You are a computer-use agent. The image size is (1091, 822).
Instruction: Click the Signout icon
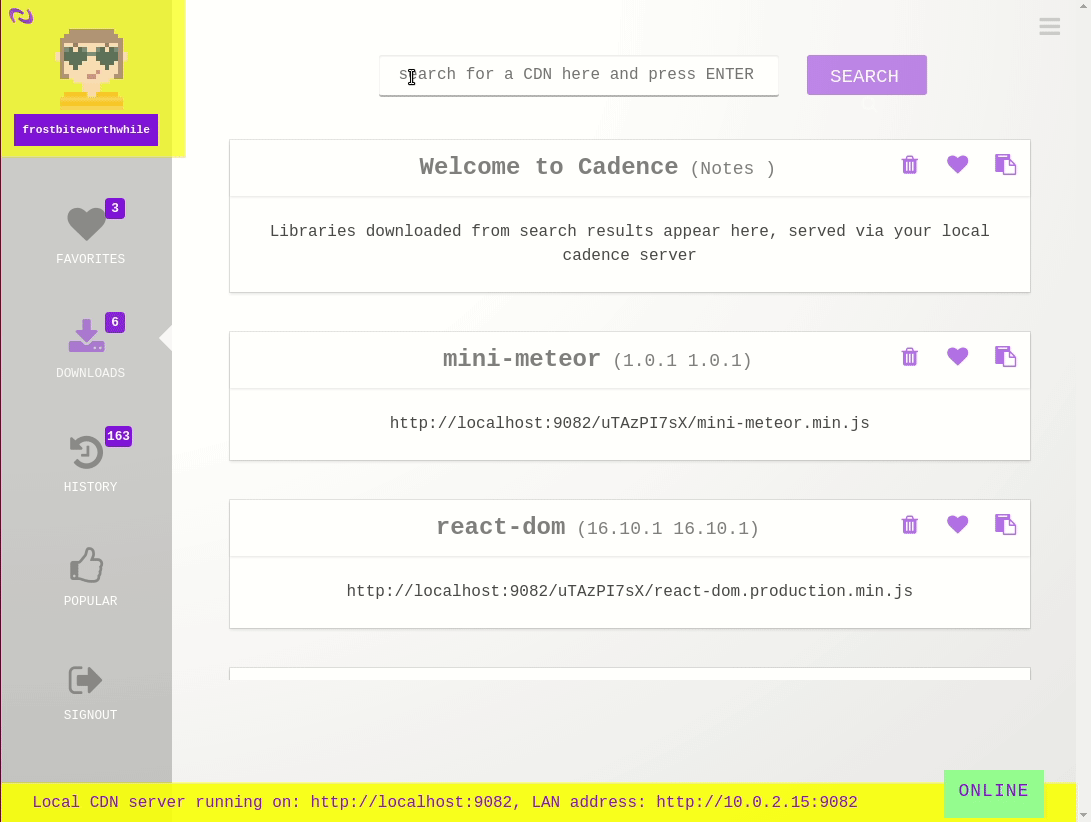click(x=86, y=680)
